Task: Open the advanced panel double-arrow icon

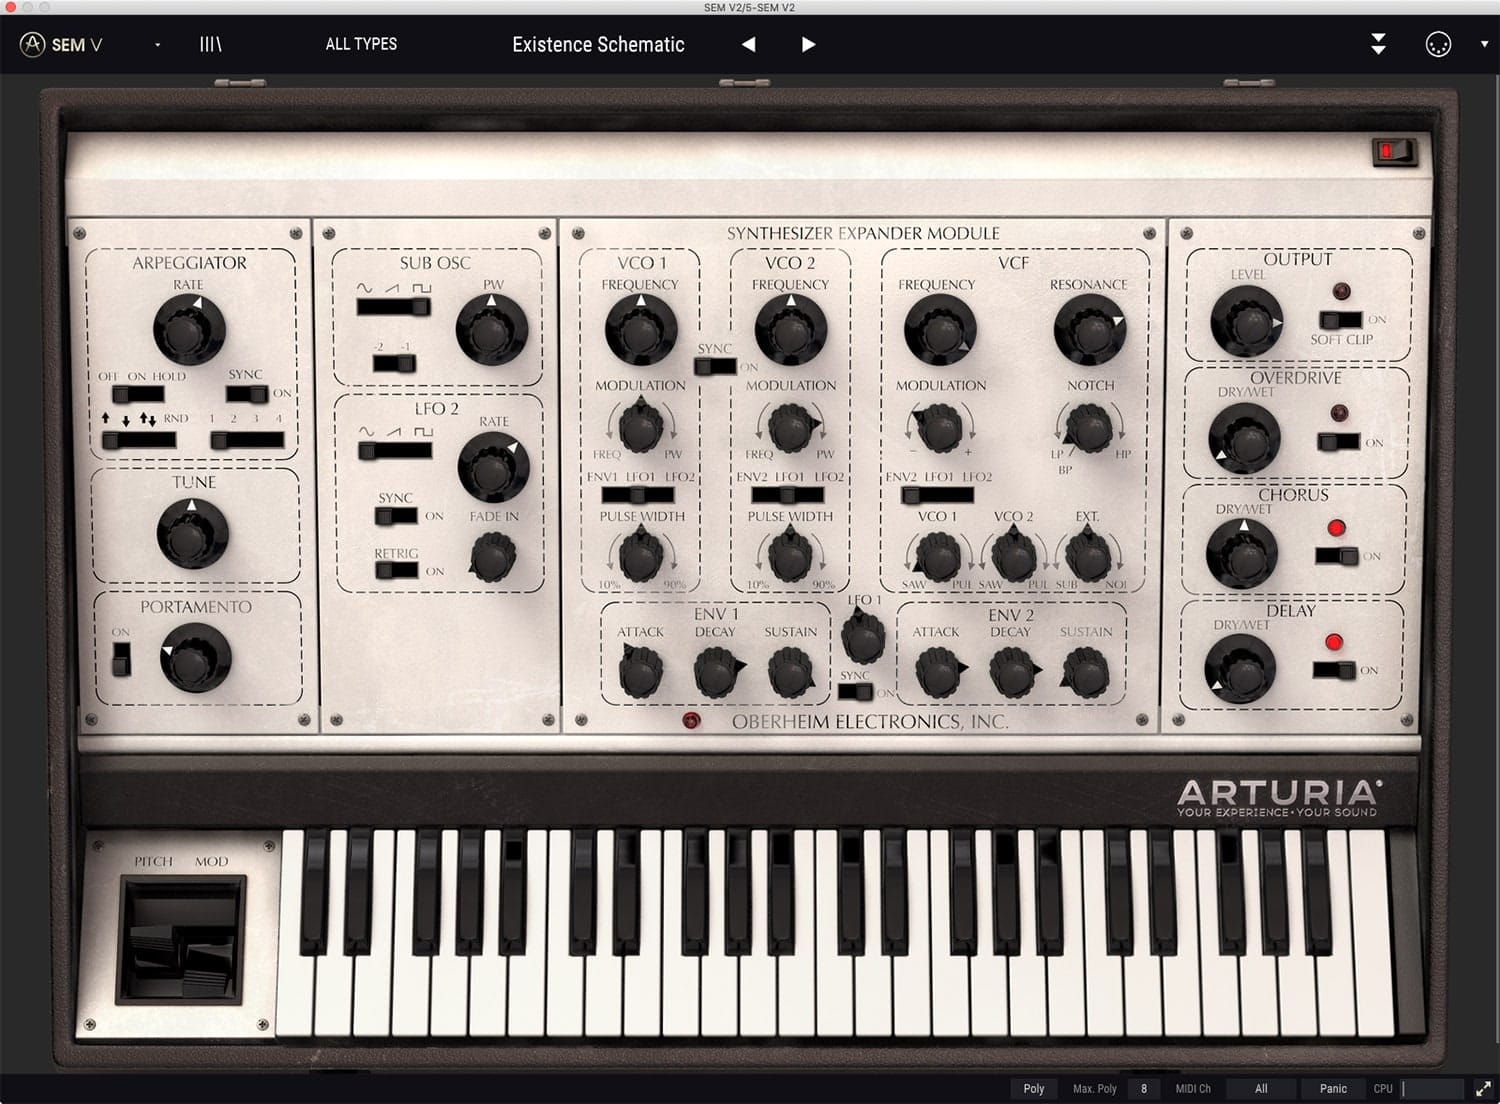Action: click(1378, 44)
